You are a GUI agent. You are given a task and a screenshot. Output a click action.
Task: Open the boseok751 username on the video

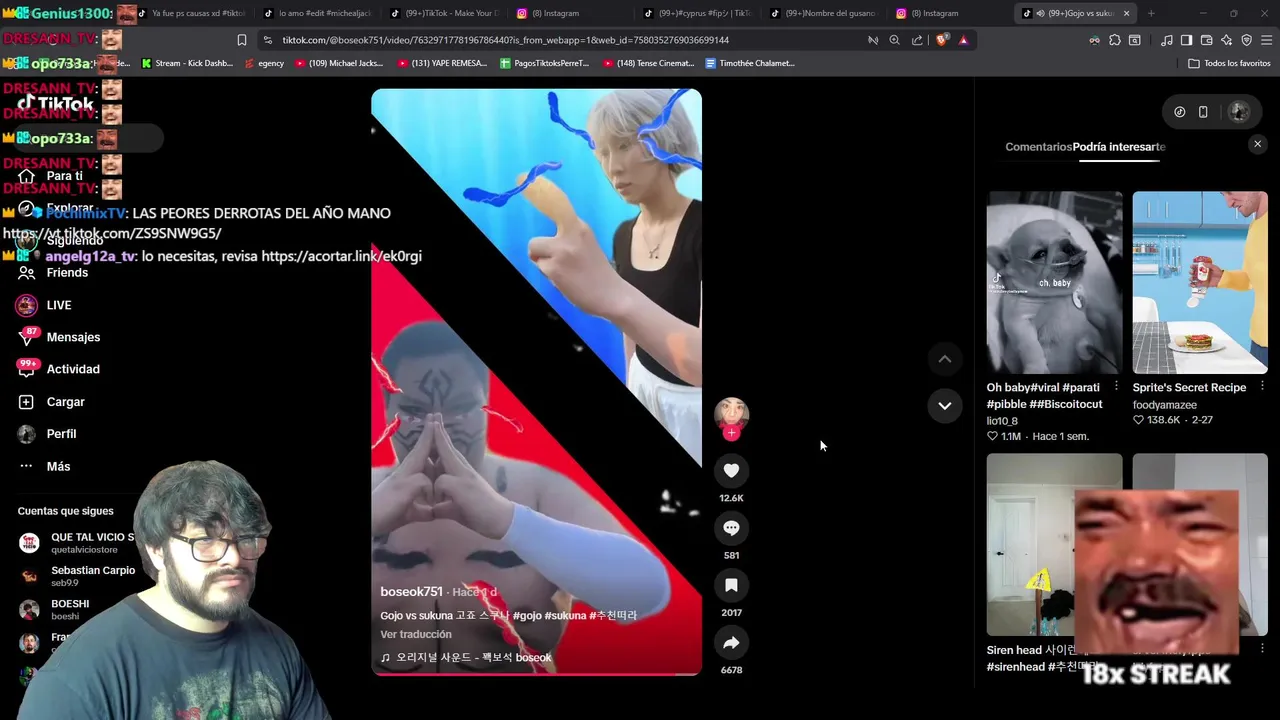(x=411, y=592)
